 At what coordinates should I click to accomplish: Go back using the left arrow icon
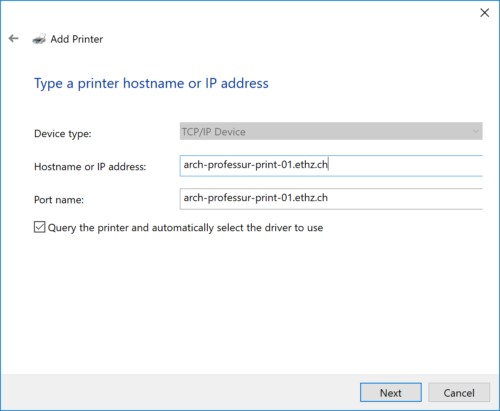(x=13, y=39)
